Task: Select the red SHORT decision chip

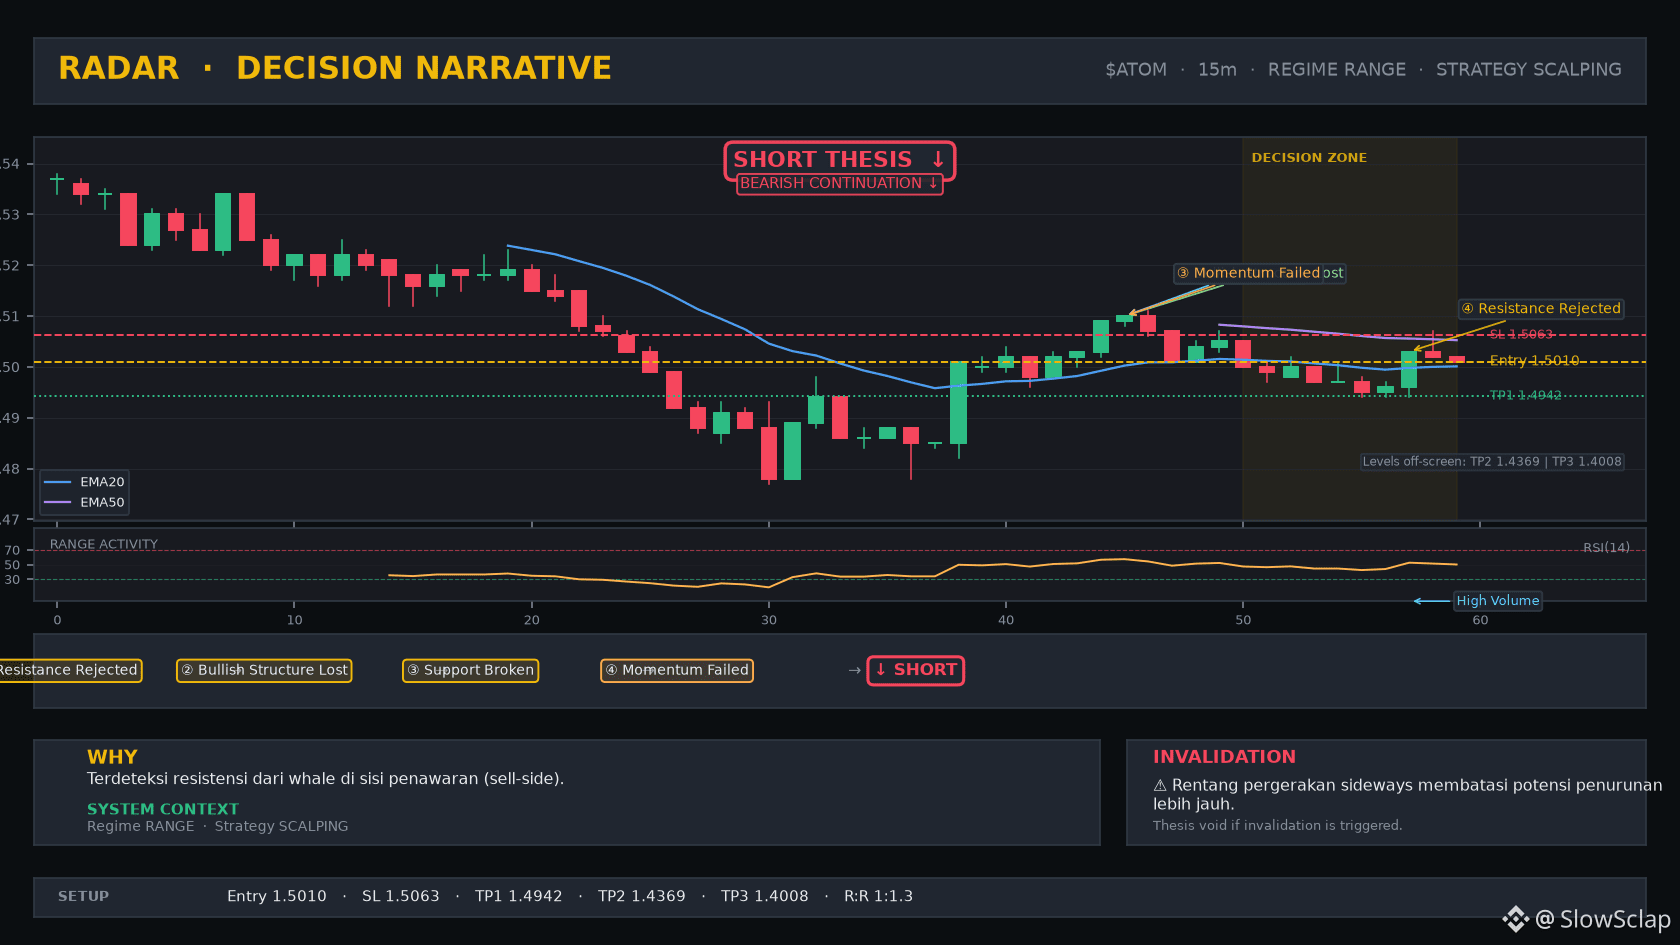Action: 916,670
